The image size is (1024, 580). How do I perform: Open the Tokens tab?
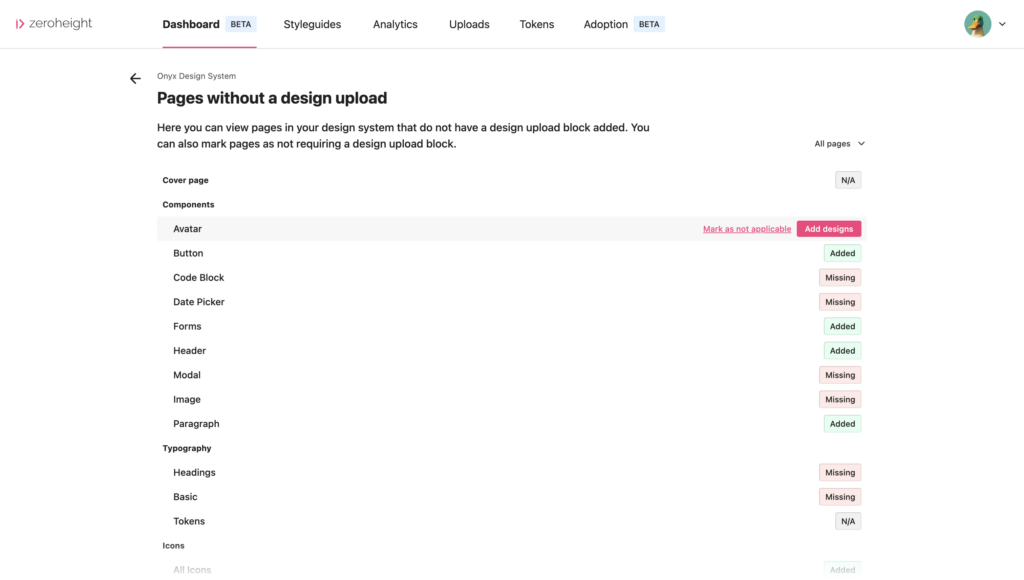point(537,24)
